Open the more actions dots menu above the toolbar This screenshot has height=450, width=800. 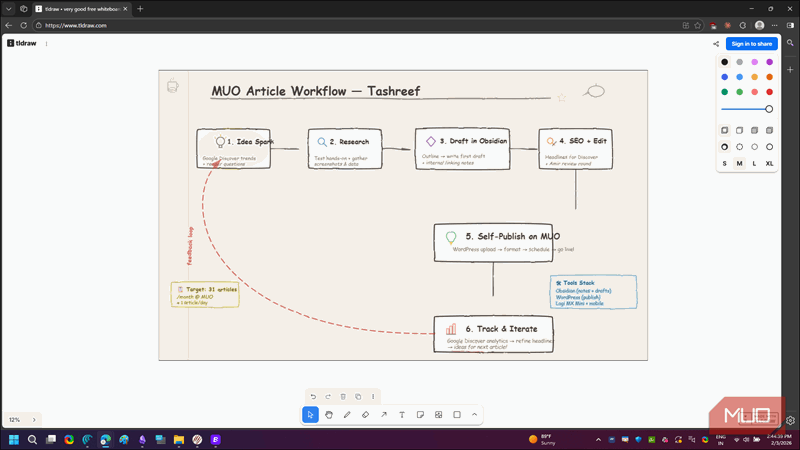tap(373, 397)
